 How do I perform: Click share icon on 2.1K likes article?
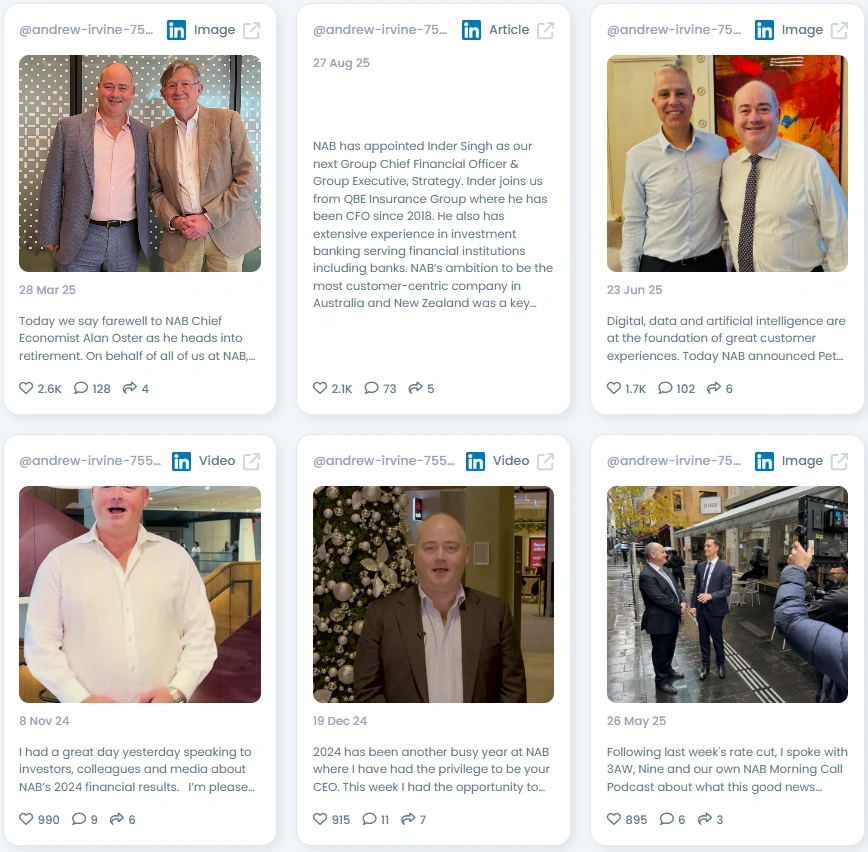[x=415, y=388]
